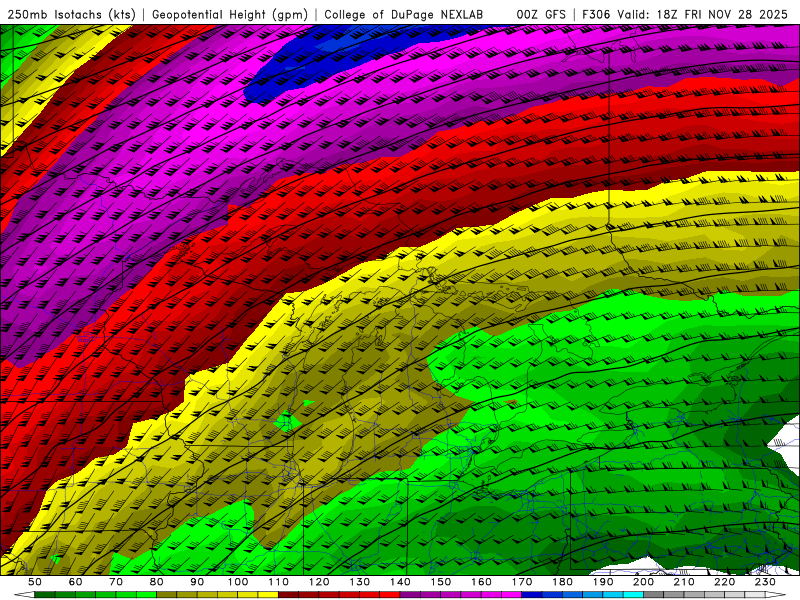
Task: Click the legend value 230
Action: 765,582
